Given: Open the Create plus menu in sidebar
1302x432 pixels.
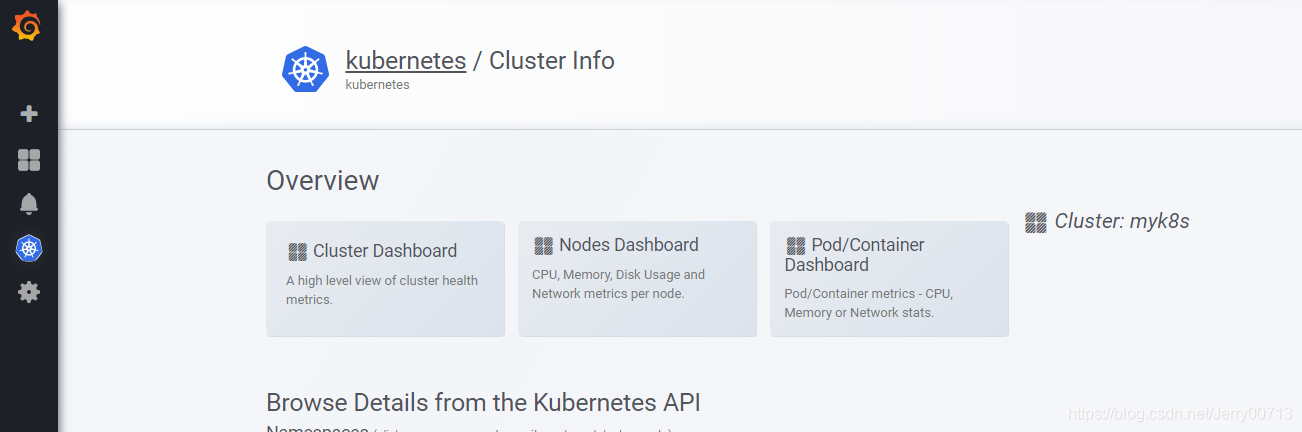Looking at the screenshot, I should (29, 114).
